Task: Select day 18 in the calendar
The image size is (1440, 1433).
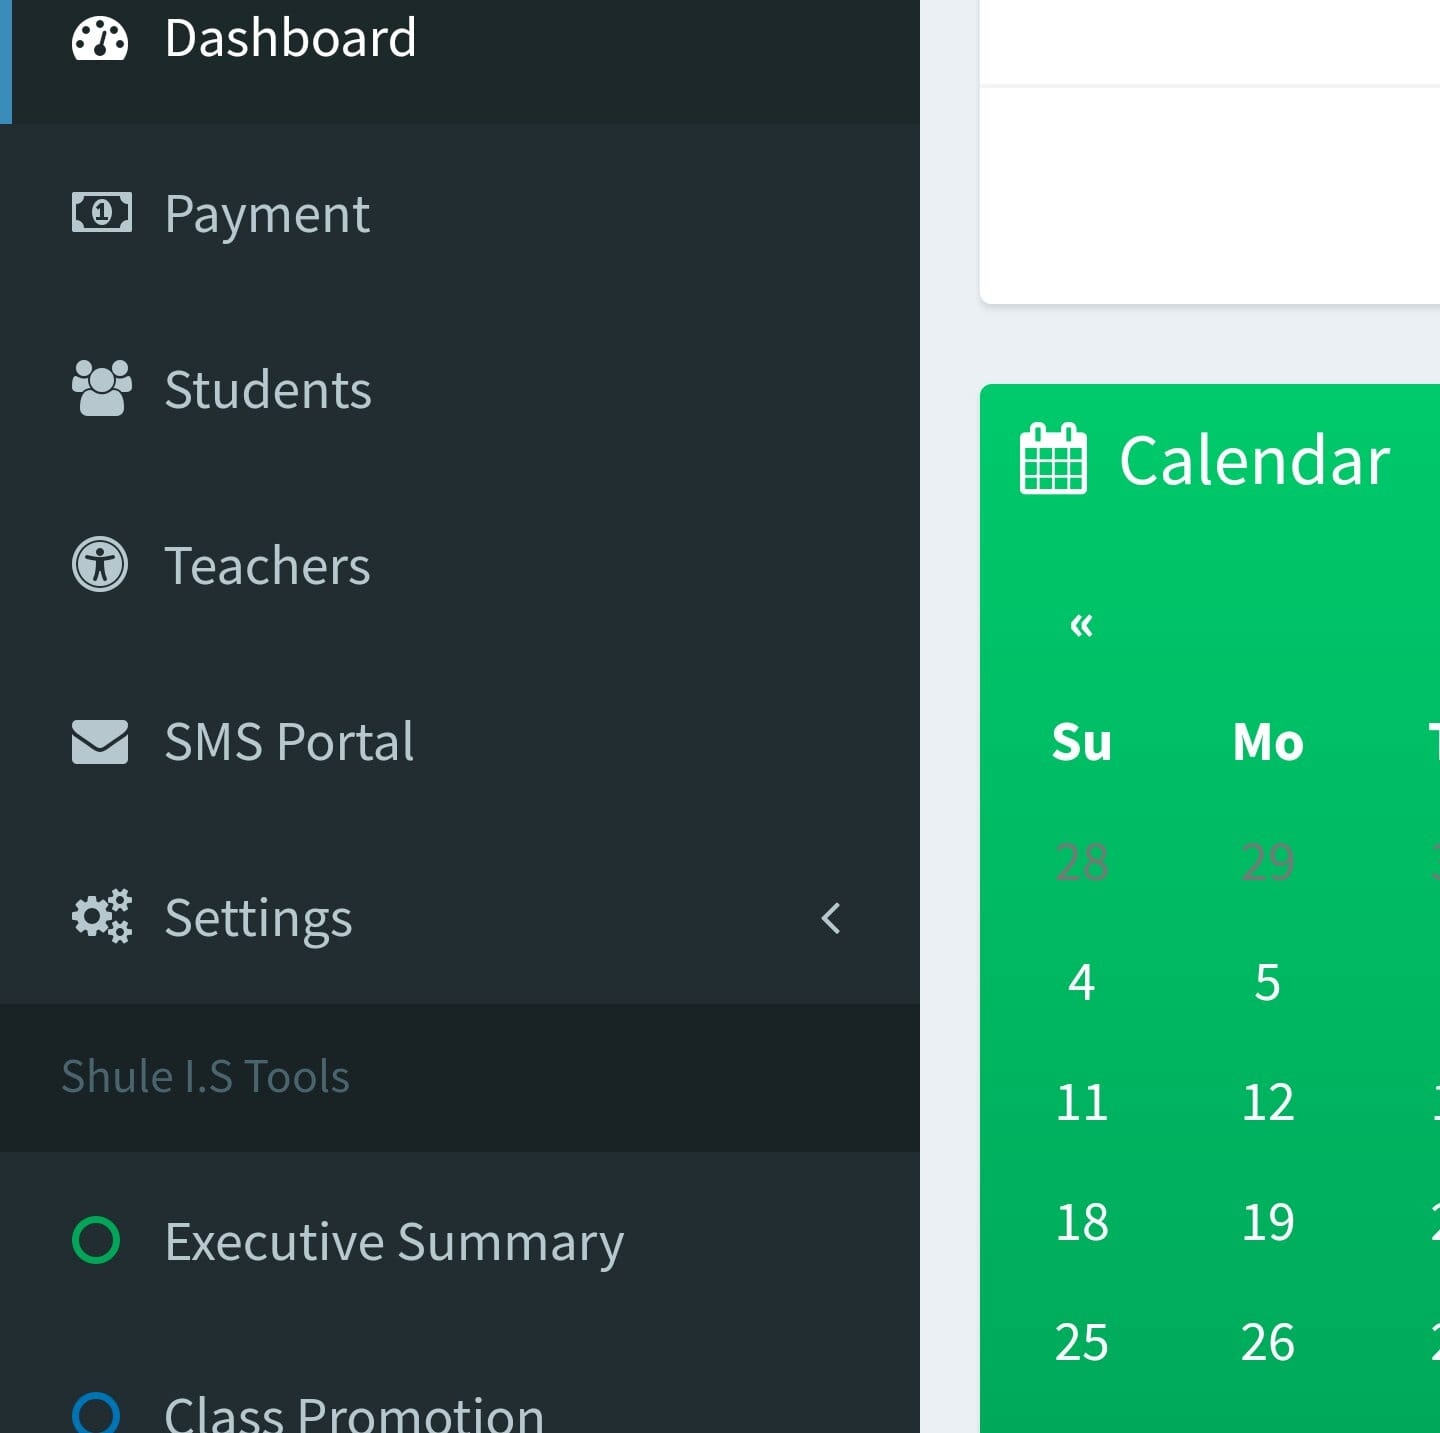Action: (x=1081, y=1222)
